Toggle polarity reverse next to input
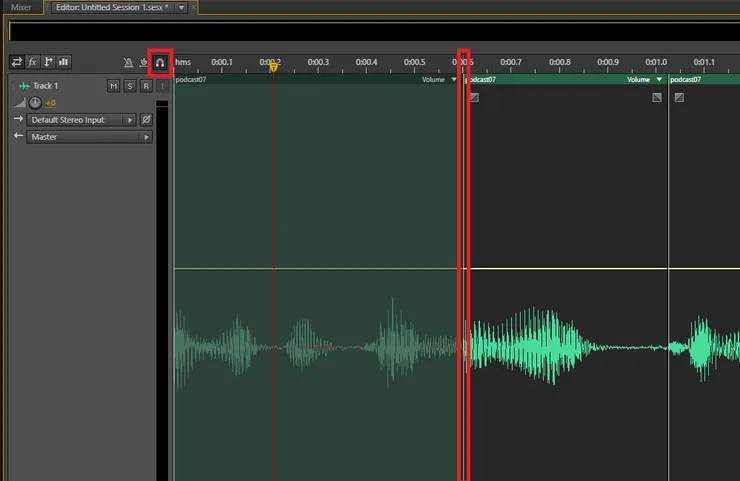Viewport: 740px width, 481px height. tap(146, 120)
